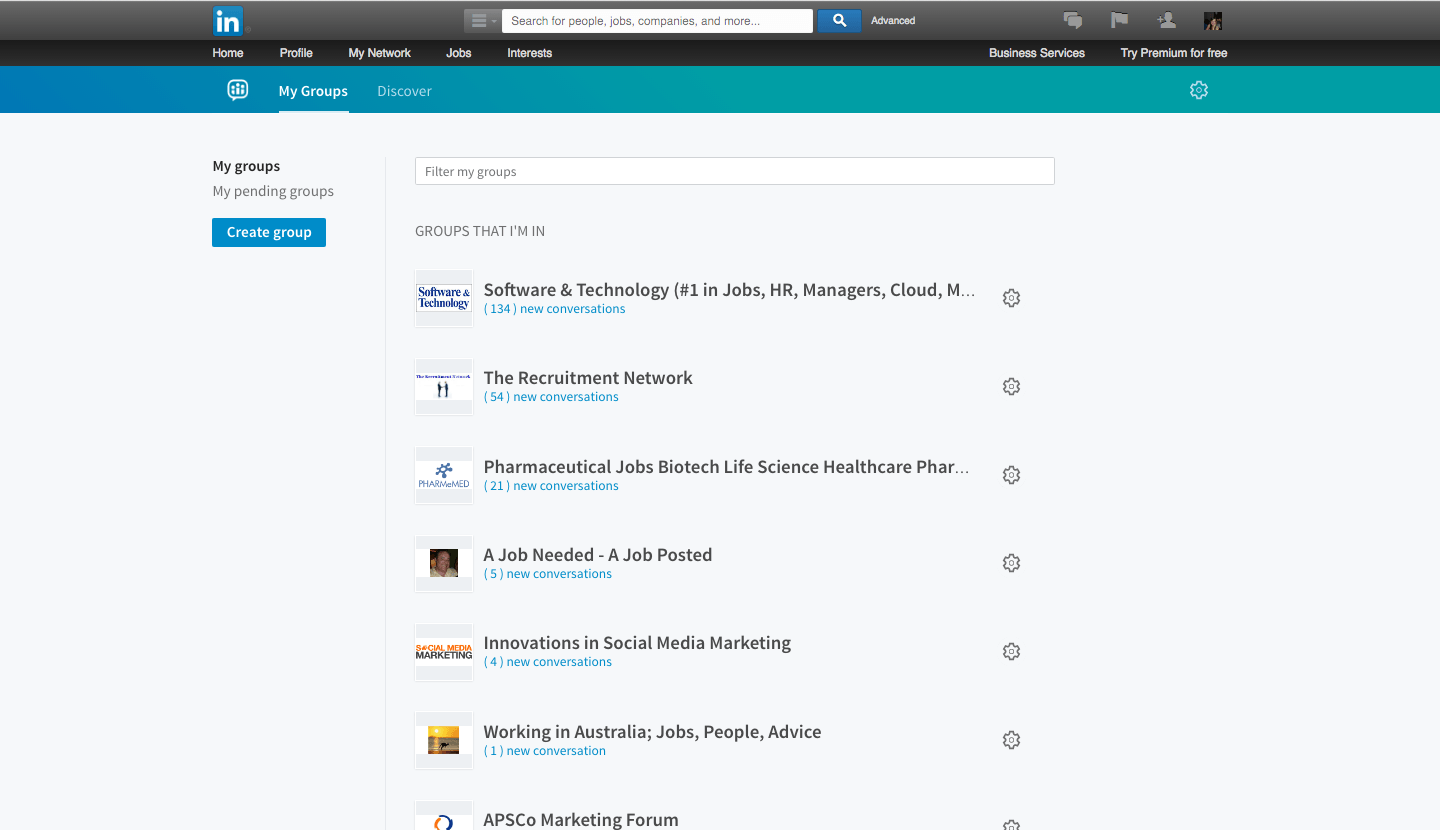Click the blue magnifier search button
The width and height of the screenshot is (1440, 830).
click(x=839, y=21)
